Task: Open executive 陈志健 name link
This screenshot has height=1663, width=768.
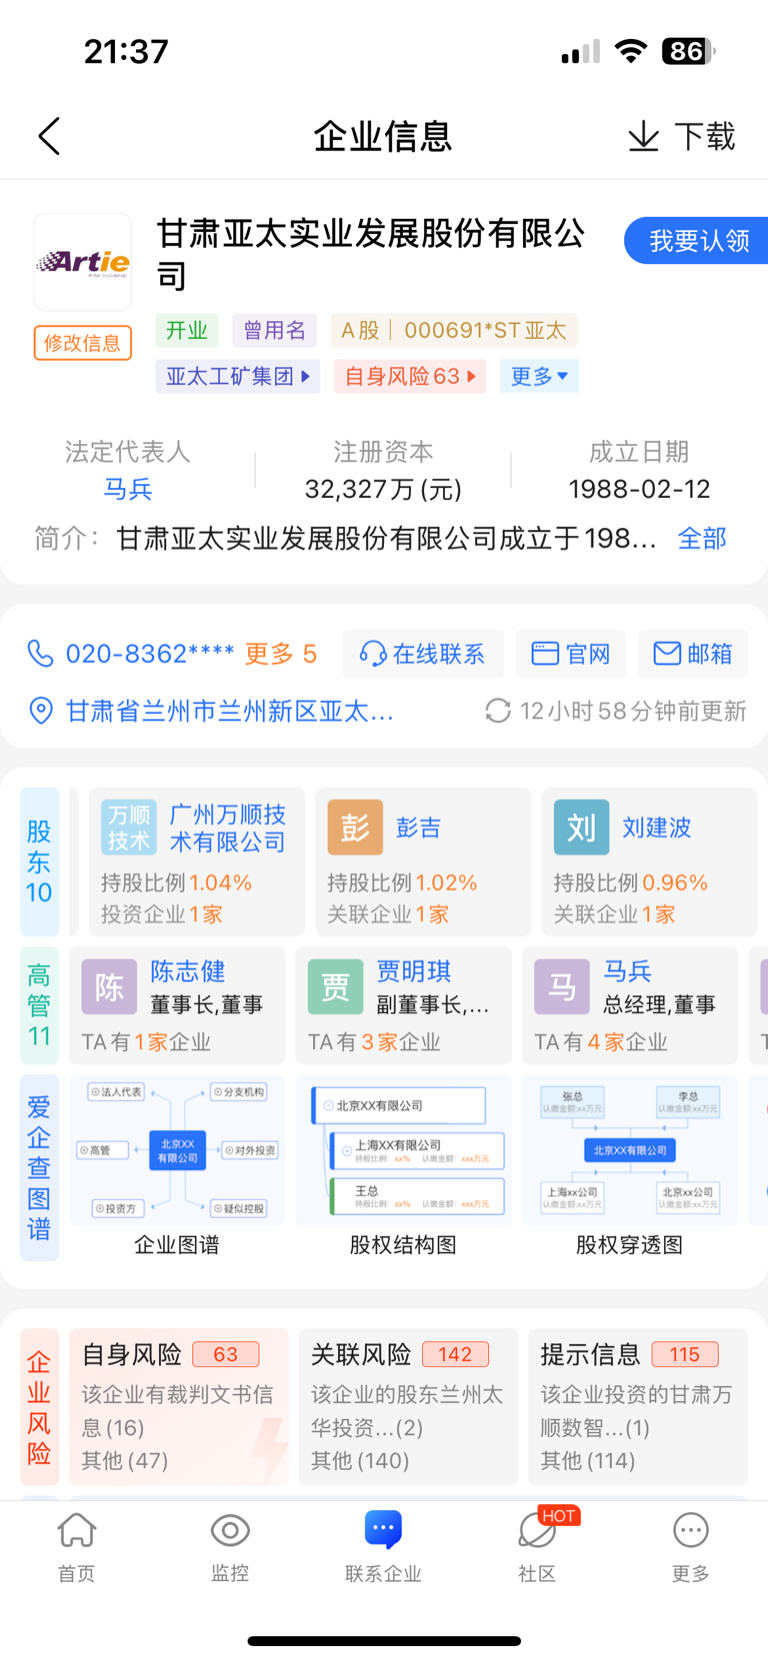Action: coord(188,971)
